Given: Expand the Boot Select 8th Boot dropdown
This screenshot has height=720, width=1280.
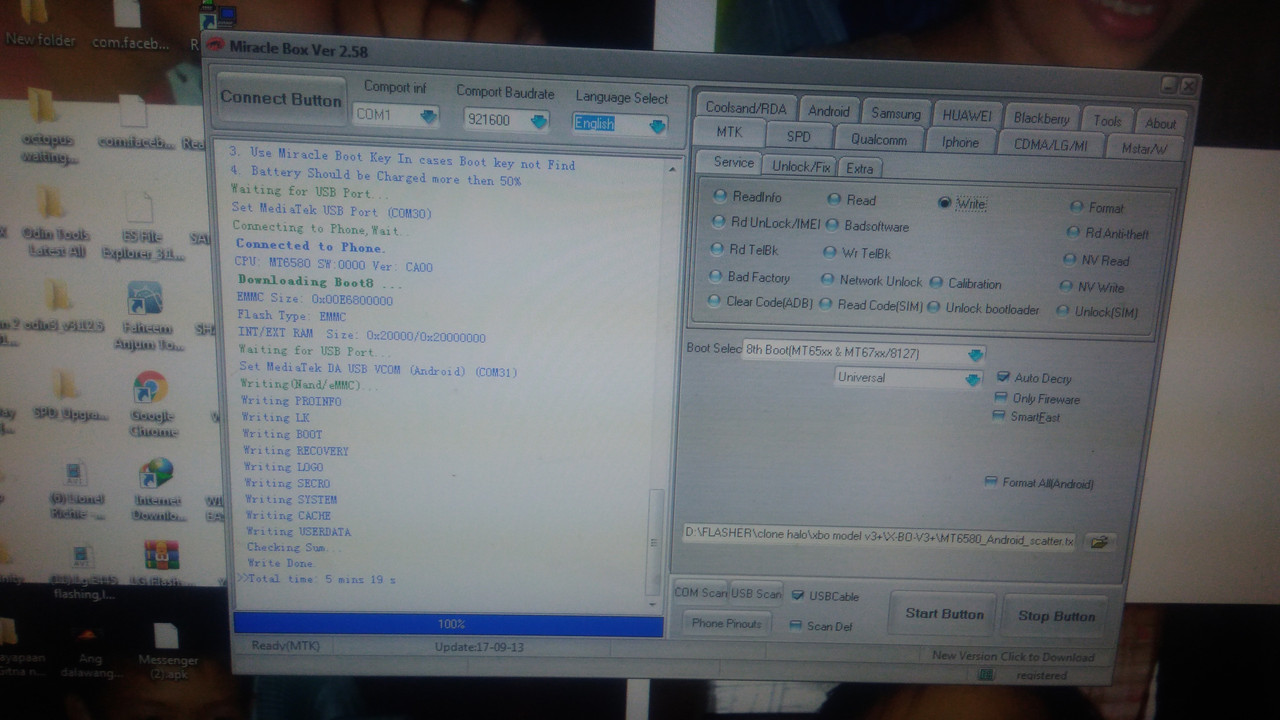Looking at the screenshot, I should point(864,353).
